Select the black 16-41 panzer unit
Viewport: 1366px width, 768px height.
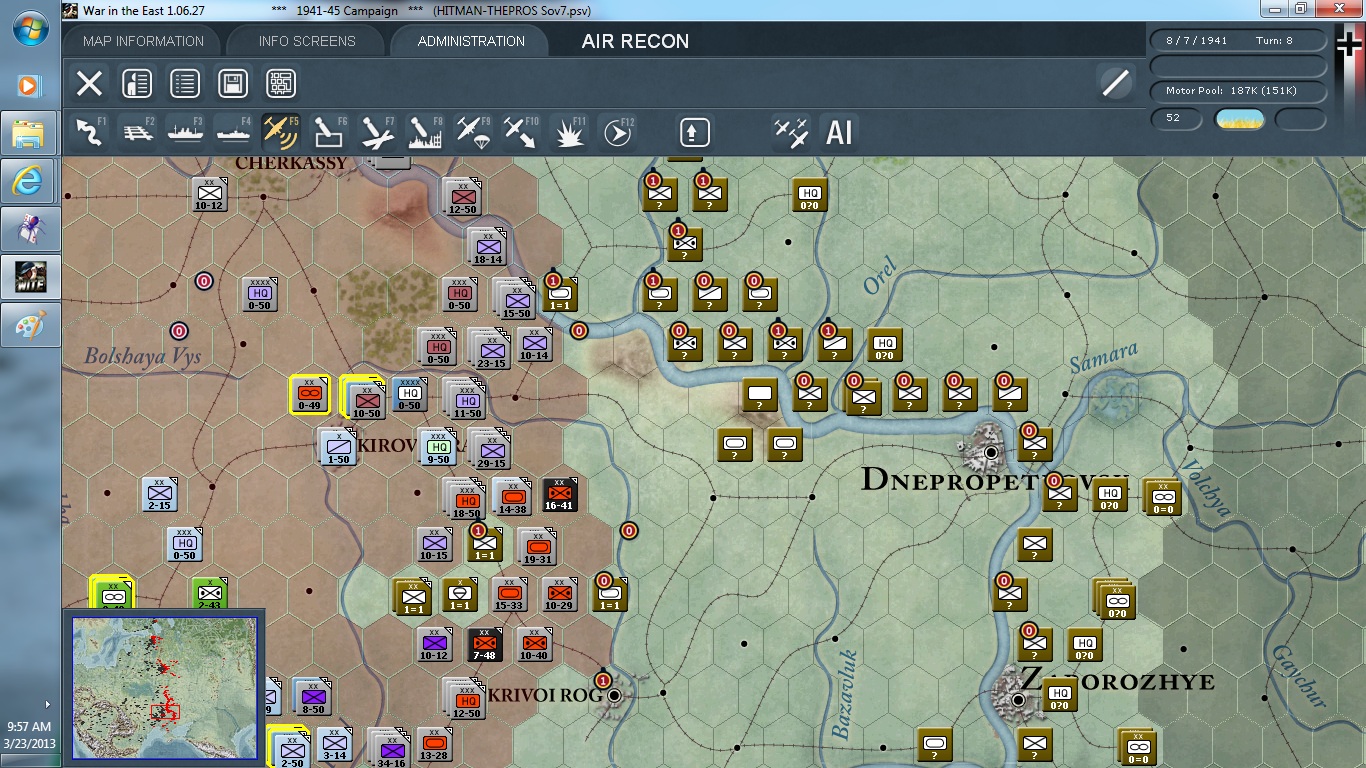coord(559,495)
